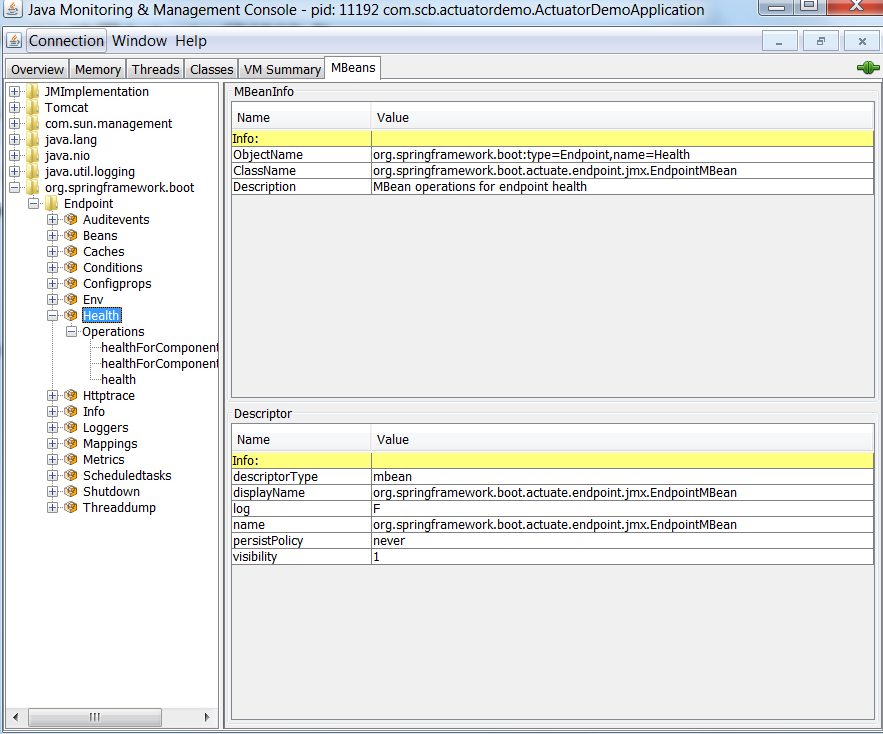883x734 pixels.
Task: Click the Tomcat folder icon
Action: (x=31, y=107)
